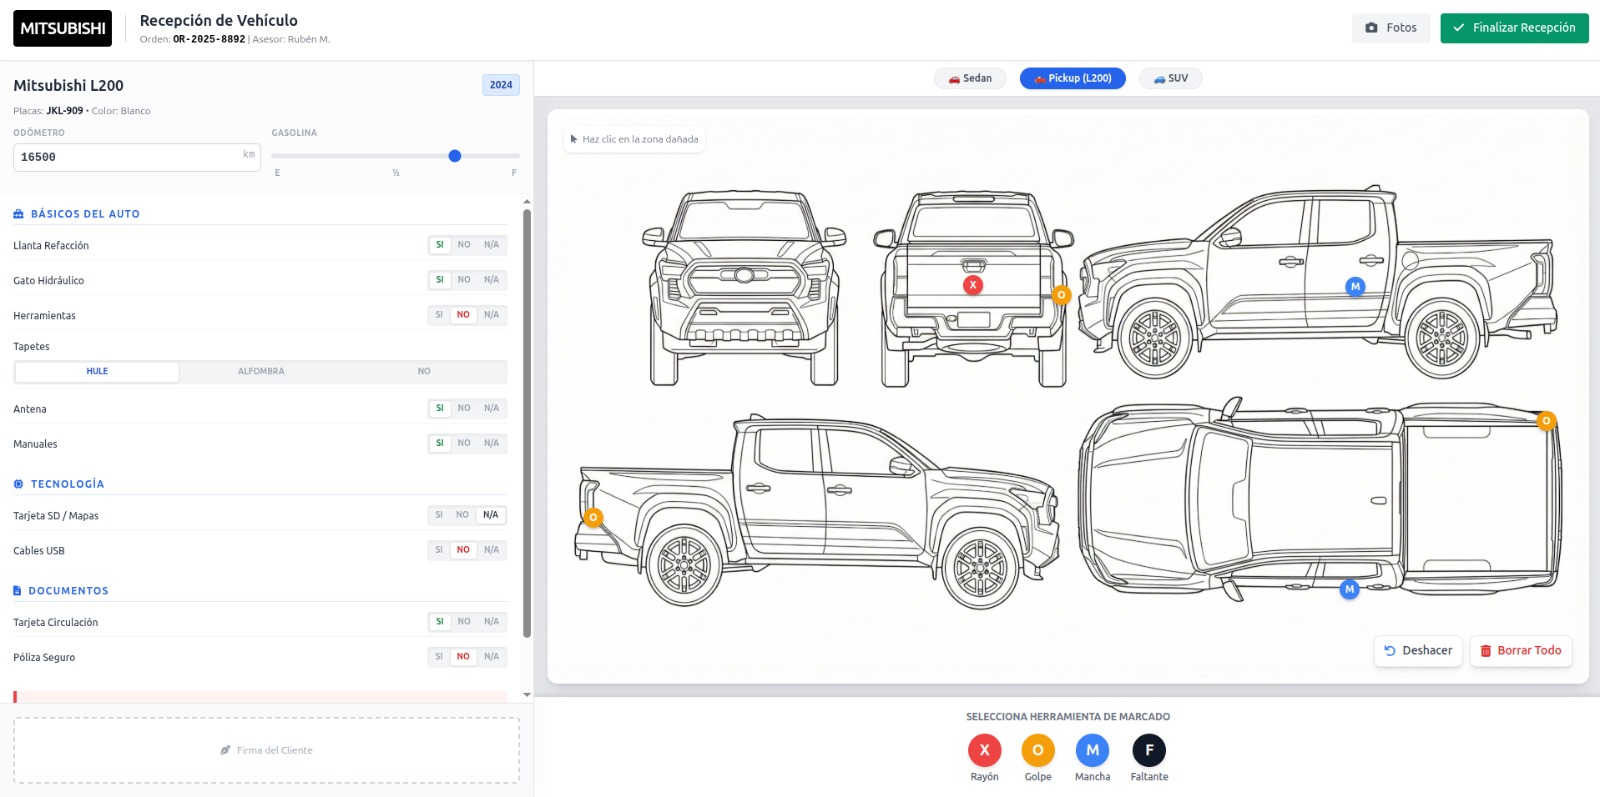The image size is (1600, 797).
Task: Select the Rayón marking tool
Action: point(984,750)
